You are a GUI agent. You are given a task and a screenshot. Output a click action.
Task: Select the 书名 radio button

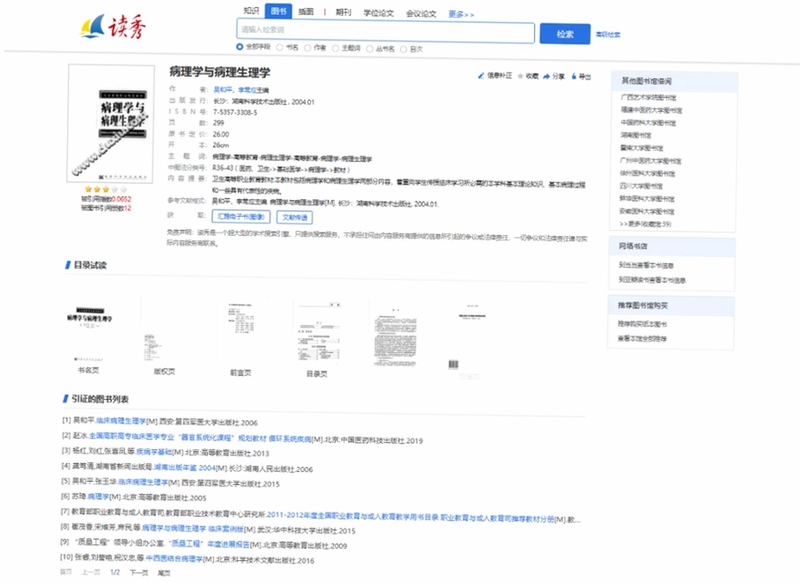tap(280, 47)
